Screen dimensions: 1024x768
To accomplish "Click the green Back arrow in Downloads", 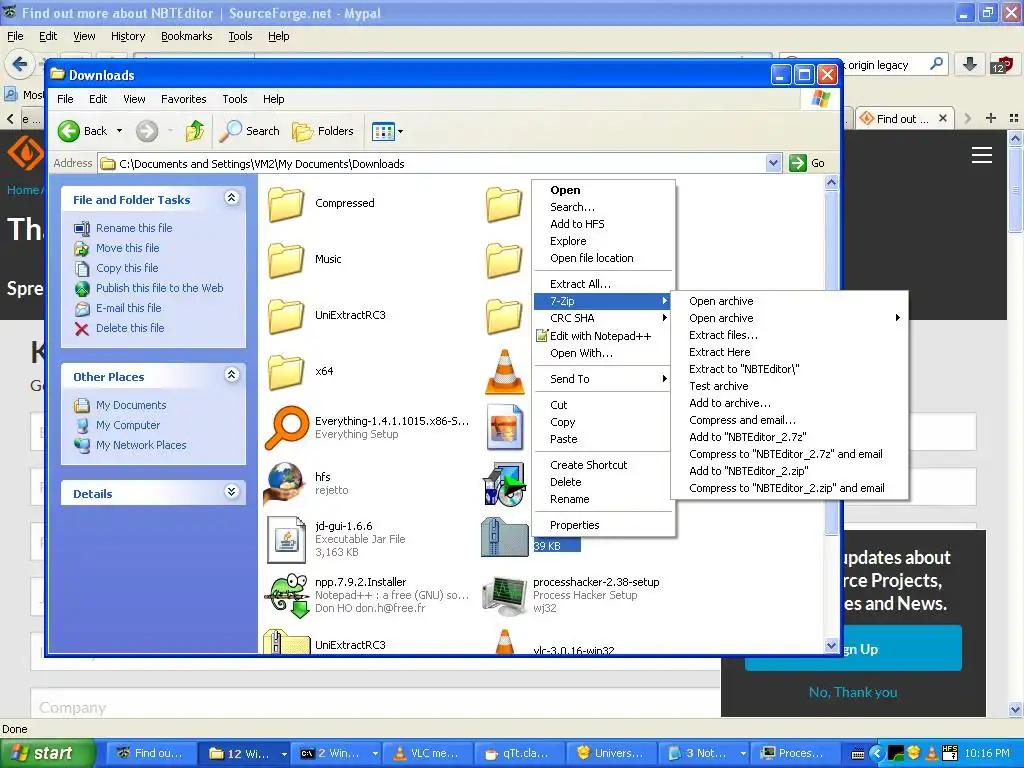I will 69,131.
